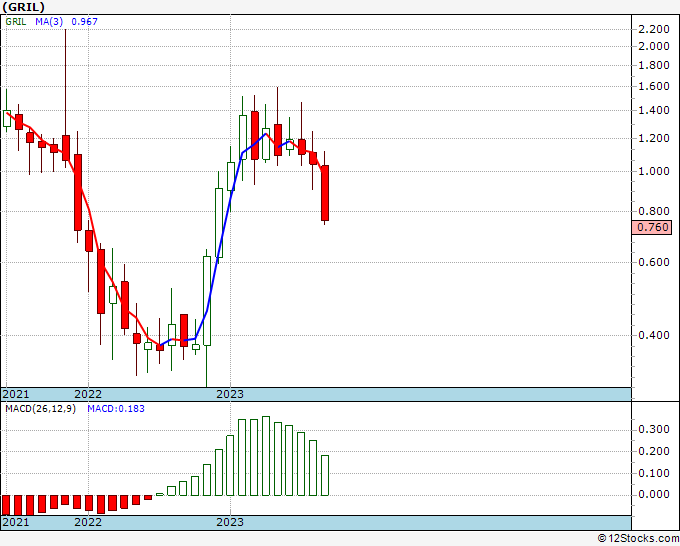Click 2021 on the MACD panel time axis
680x546 pixels.
(x=16, y=522)
